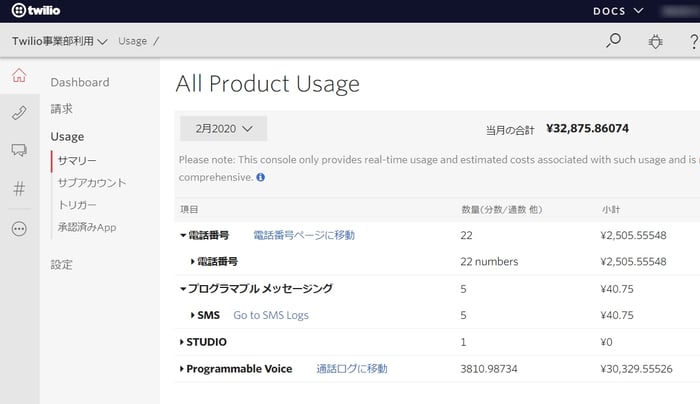Click the 当月の合計 label
This screenshot has height=404, width=700.
(x=510, y=130)
